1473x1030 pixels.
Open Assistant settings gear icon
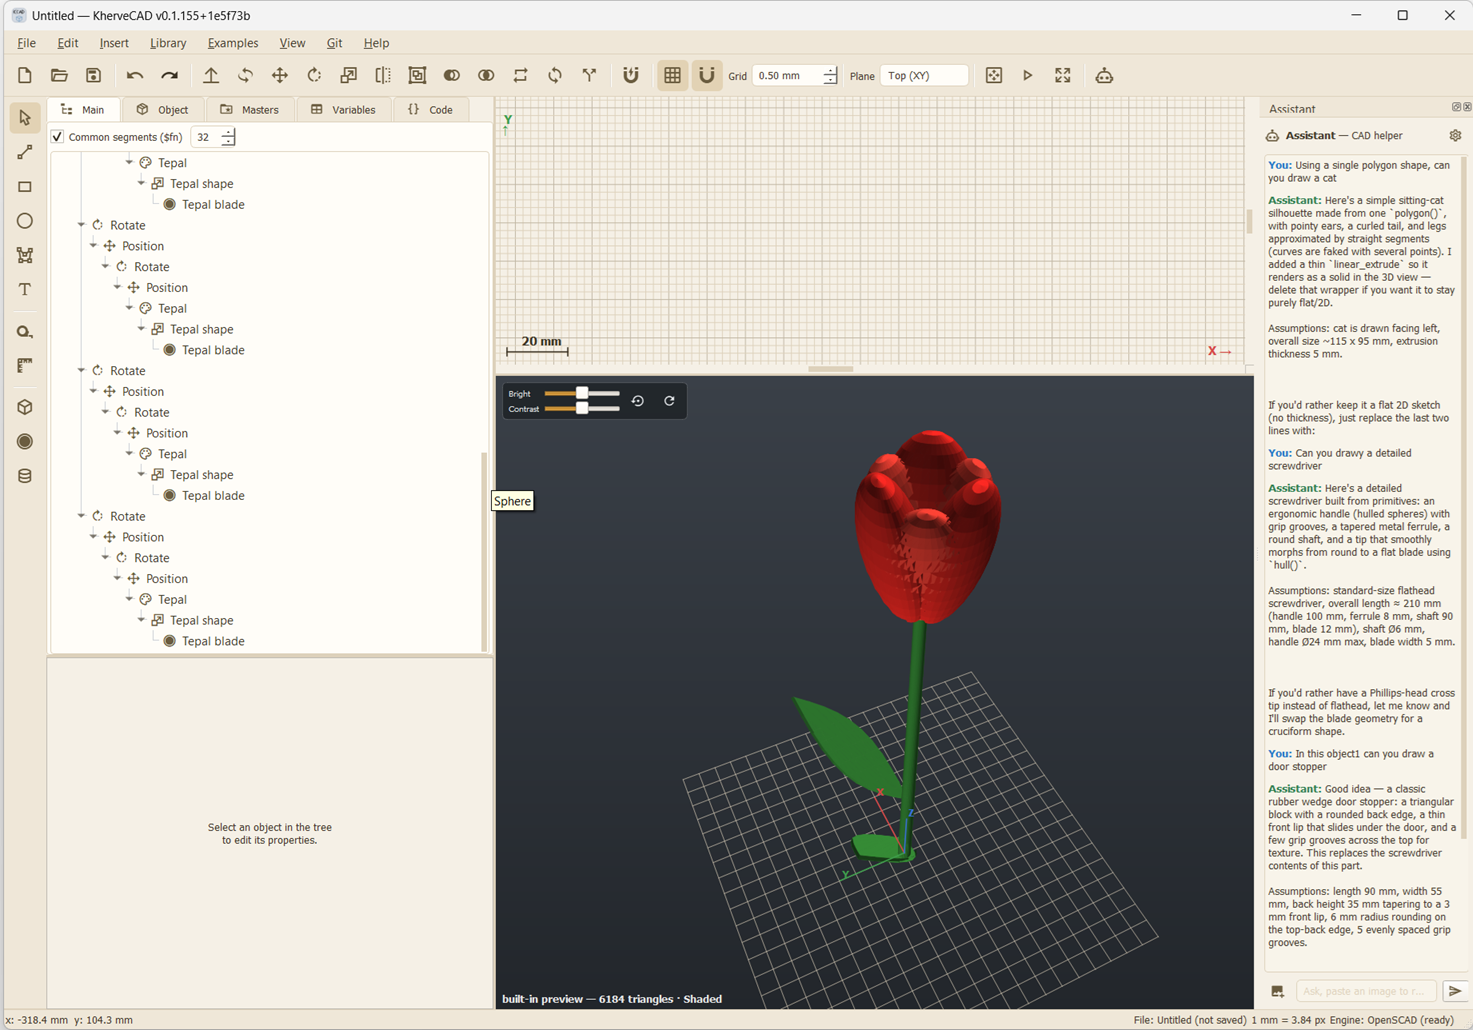click(1455, 136)
